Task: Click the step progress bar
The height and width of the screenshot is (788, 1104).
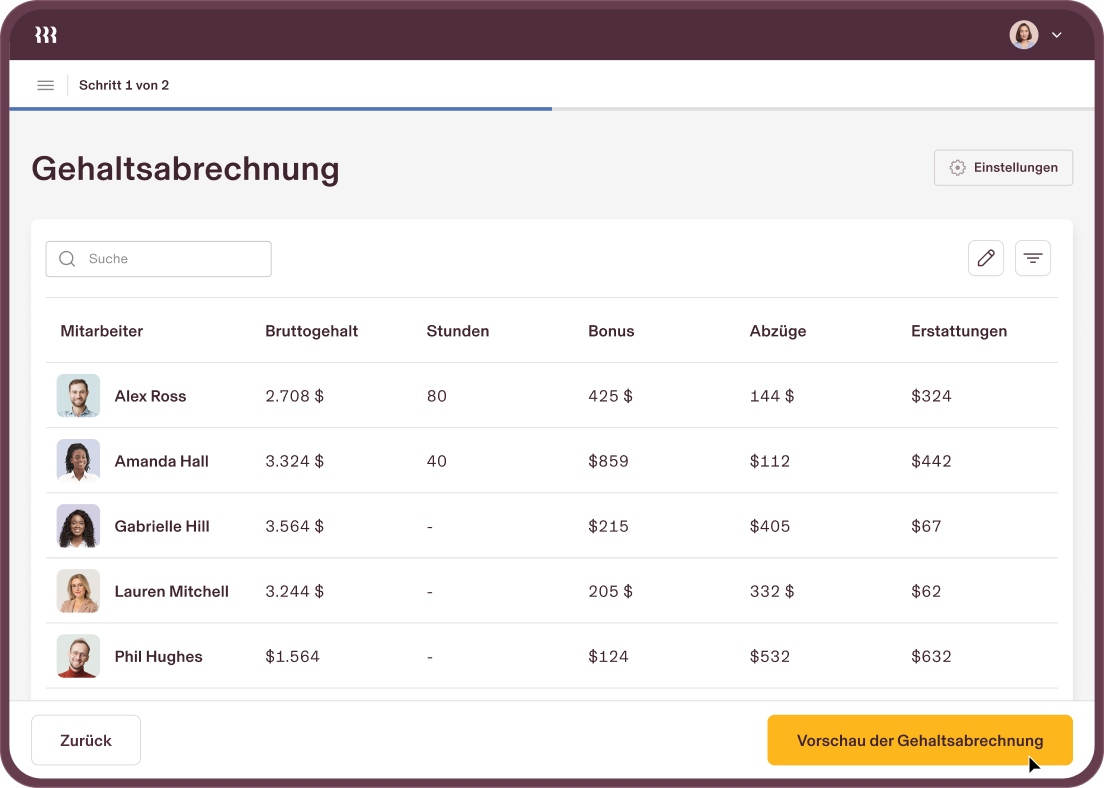Action: (551, 108)
